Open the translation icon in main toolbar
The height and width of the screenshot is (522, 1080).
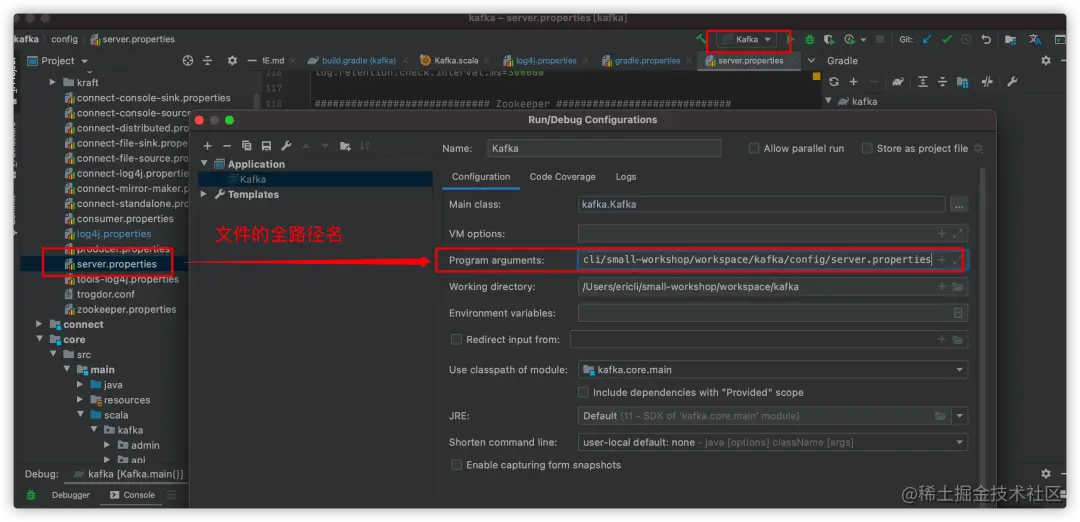pyautogui.click(x=1035, y=40)
